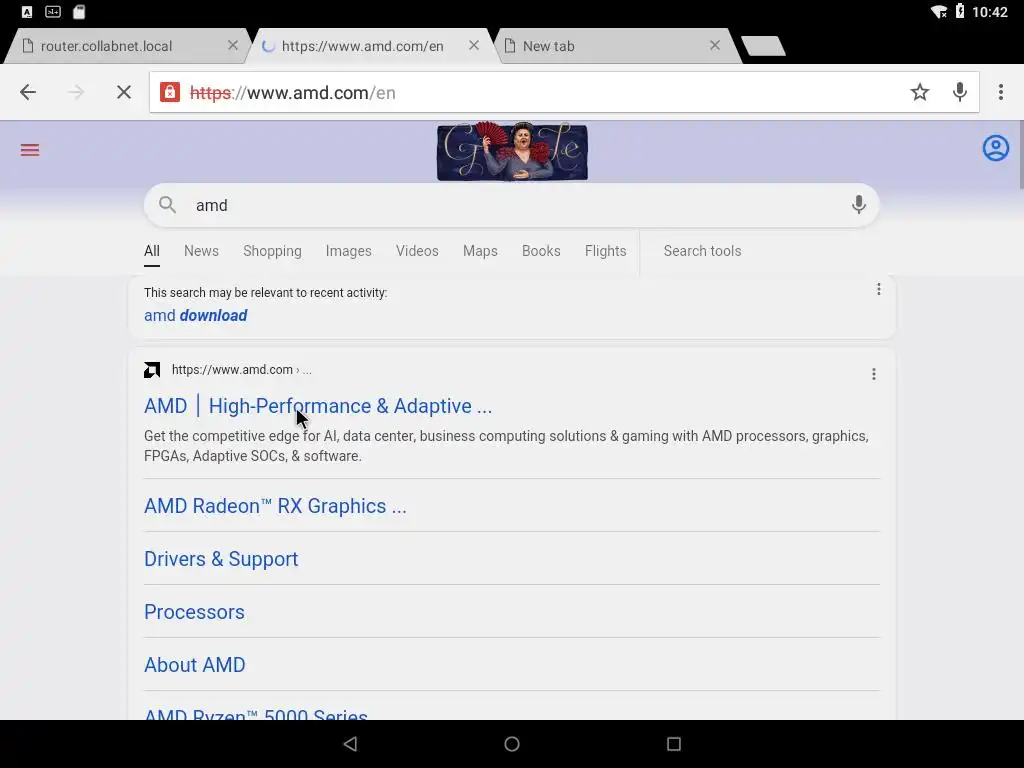Screen dimensions: 1024x768
Task: Stop page loading with the X button
Action: [123, 92]
